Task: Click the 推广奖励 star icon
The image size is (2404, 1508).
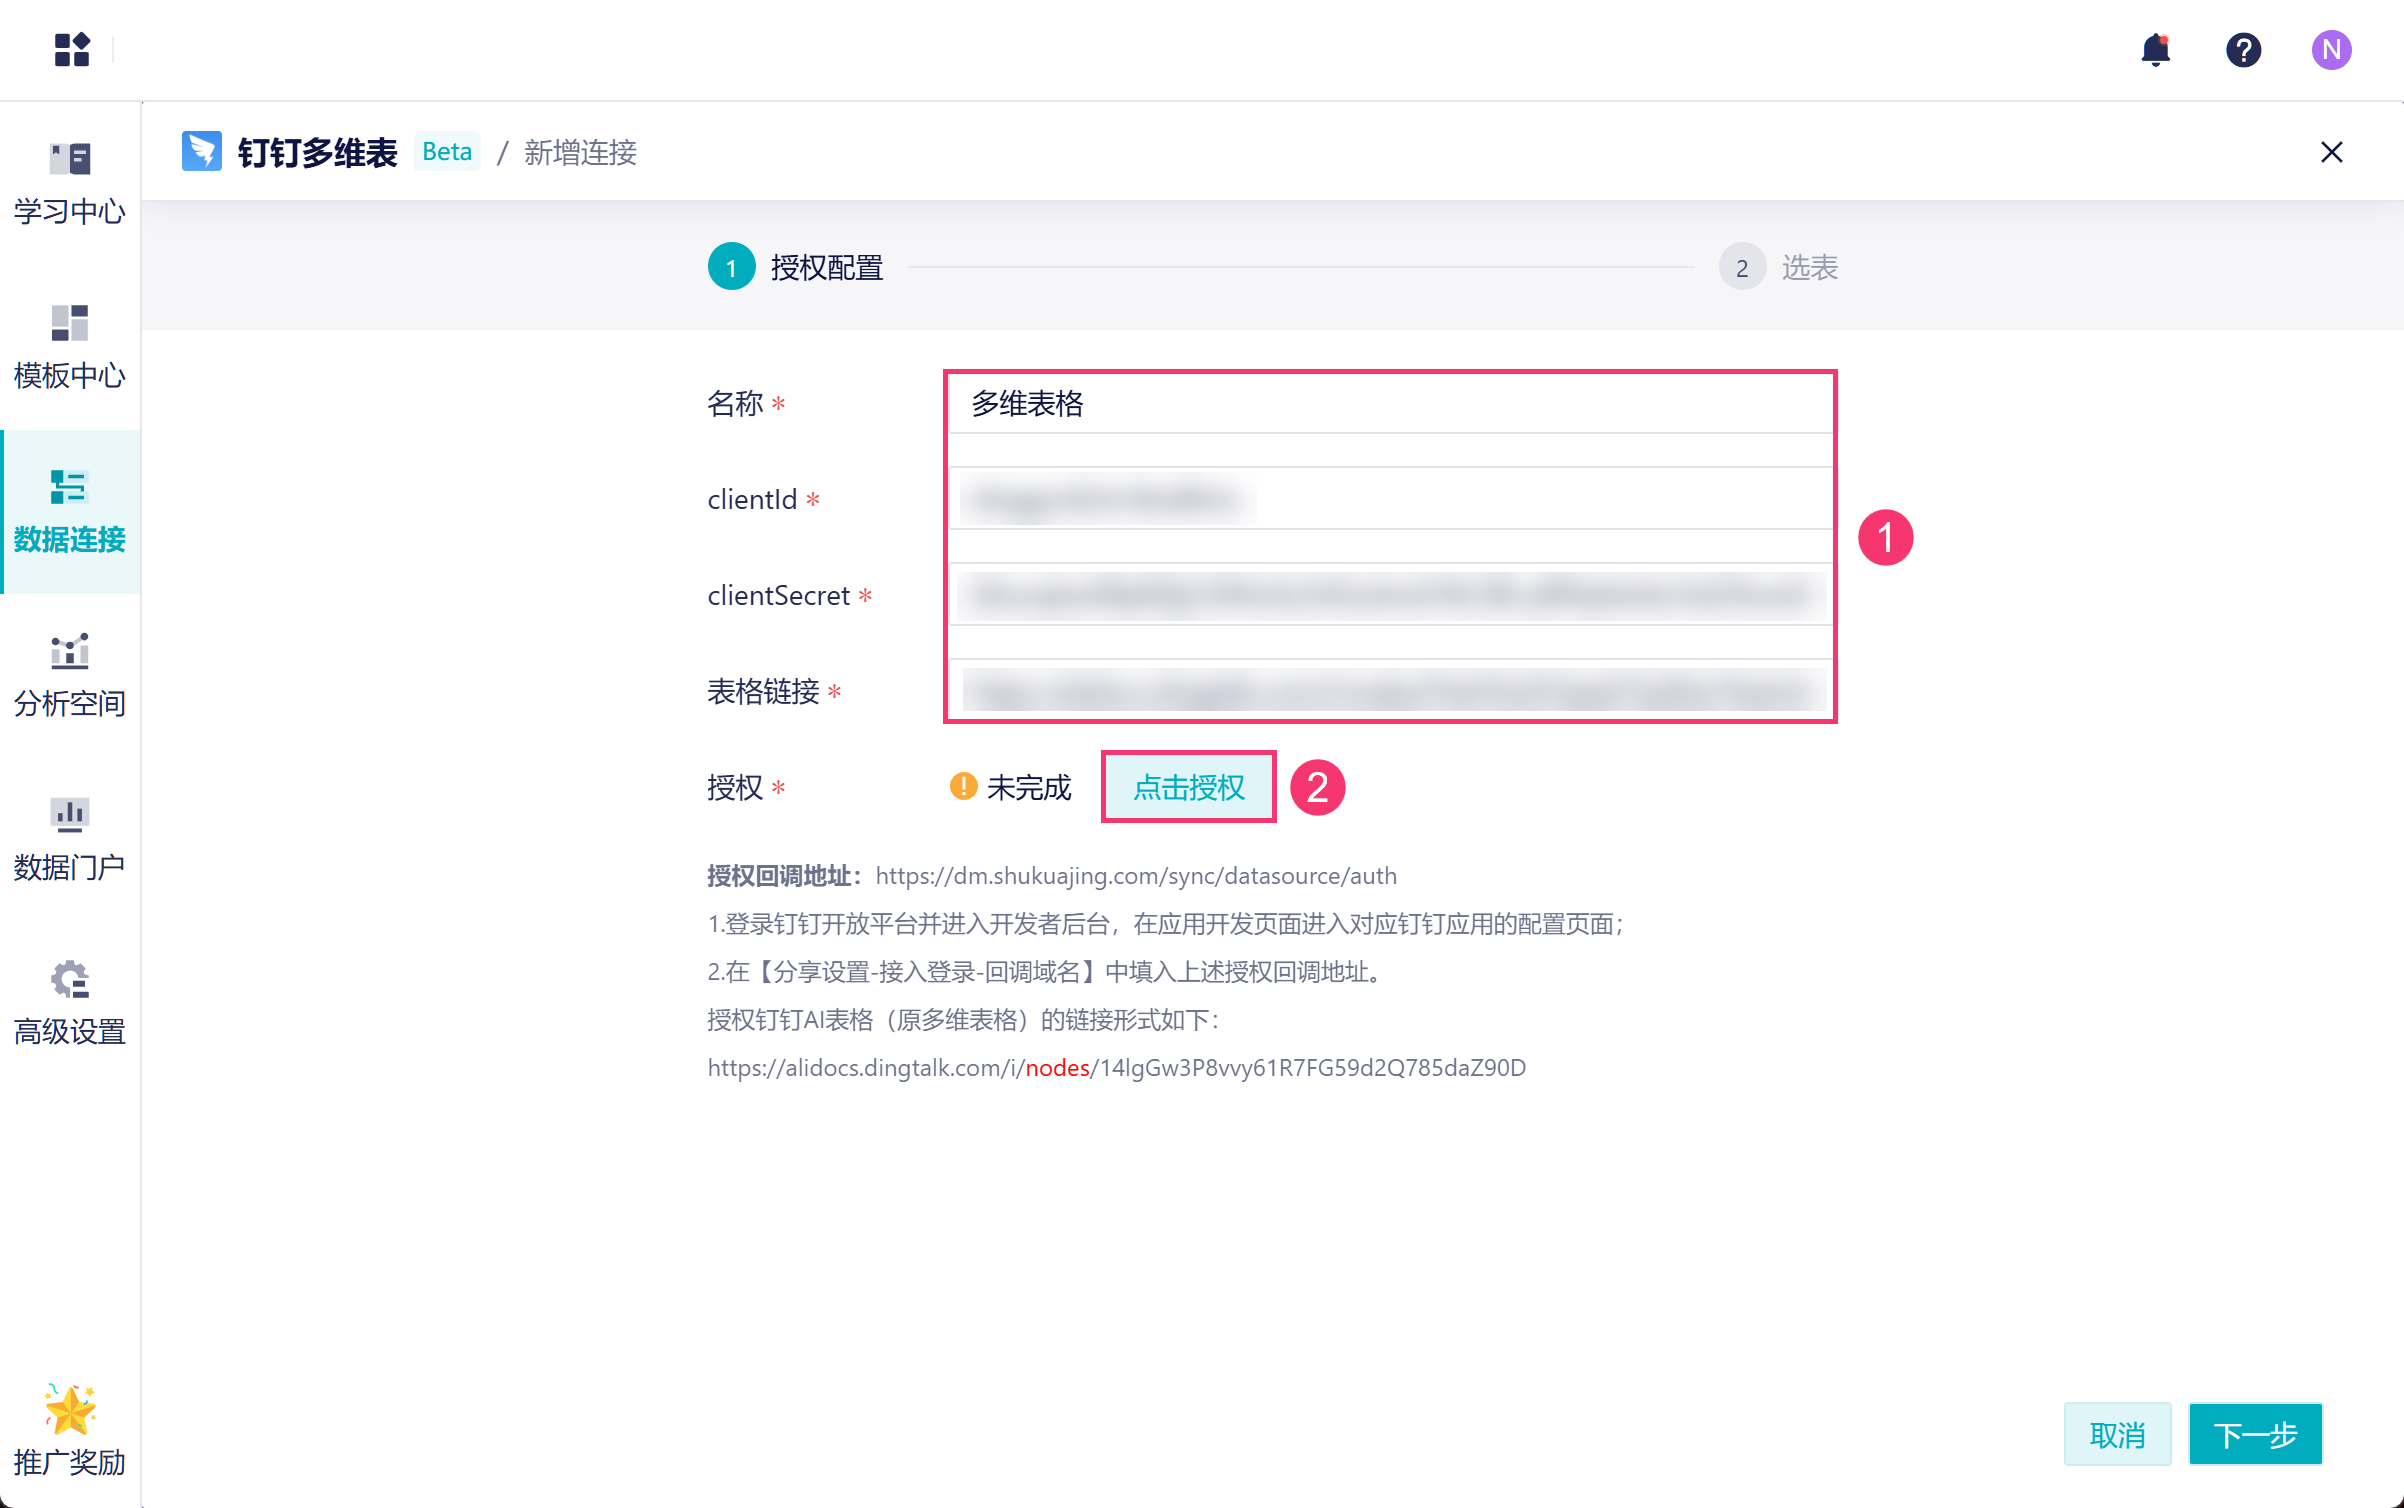Action: click(x=70, y=1411)
